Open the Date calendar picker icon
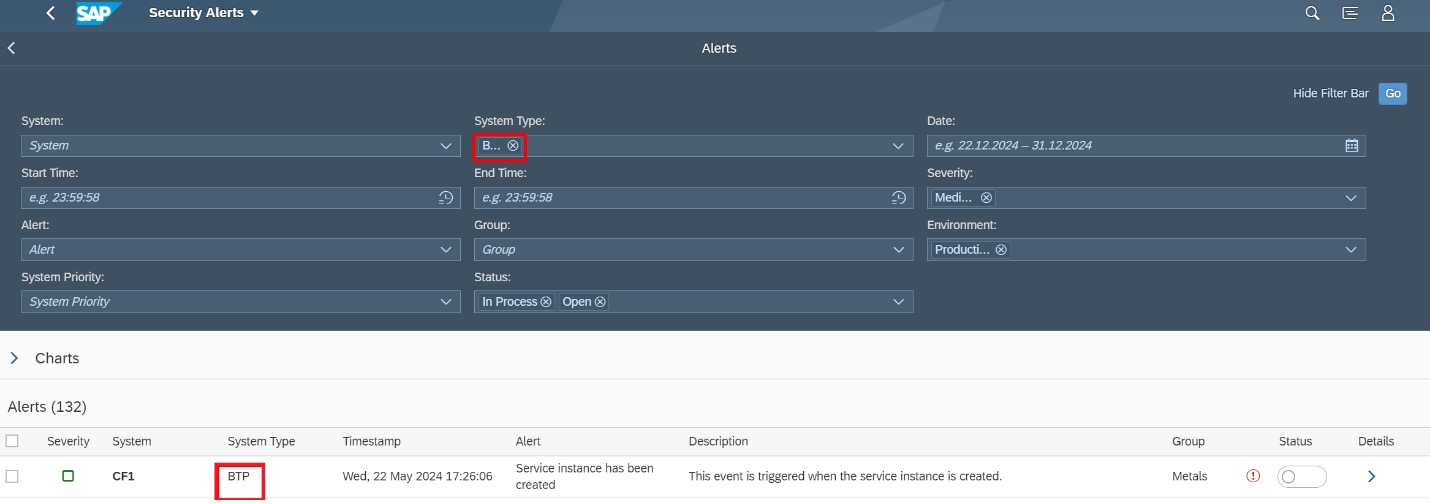 (1352, 146)
